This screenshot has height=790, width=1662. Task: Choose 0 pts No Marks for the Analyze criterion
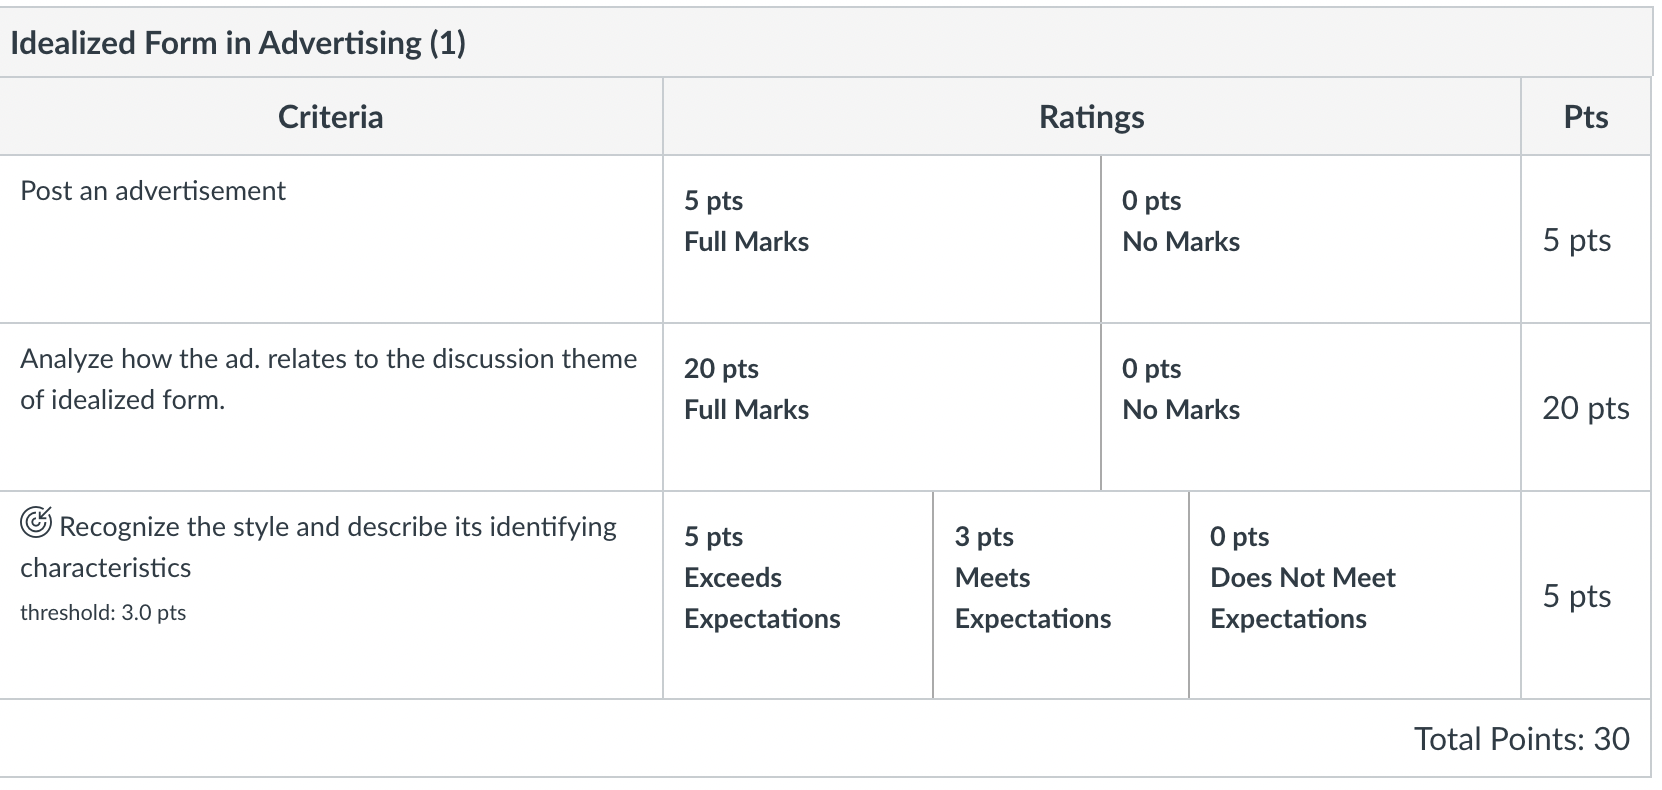click(x=1310, y=407)
